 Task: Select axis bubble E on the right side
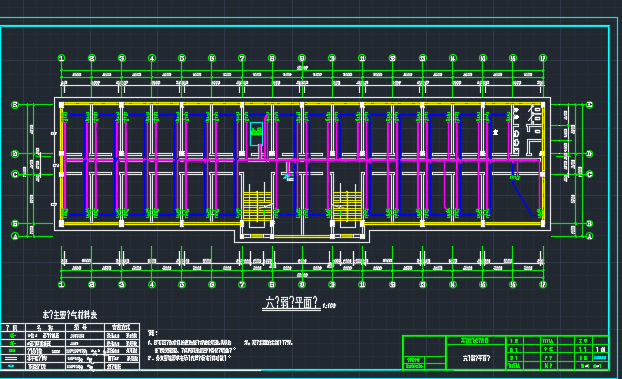pyautogui.click(x=589, y=105)
